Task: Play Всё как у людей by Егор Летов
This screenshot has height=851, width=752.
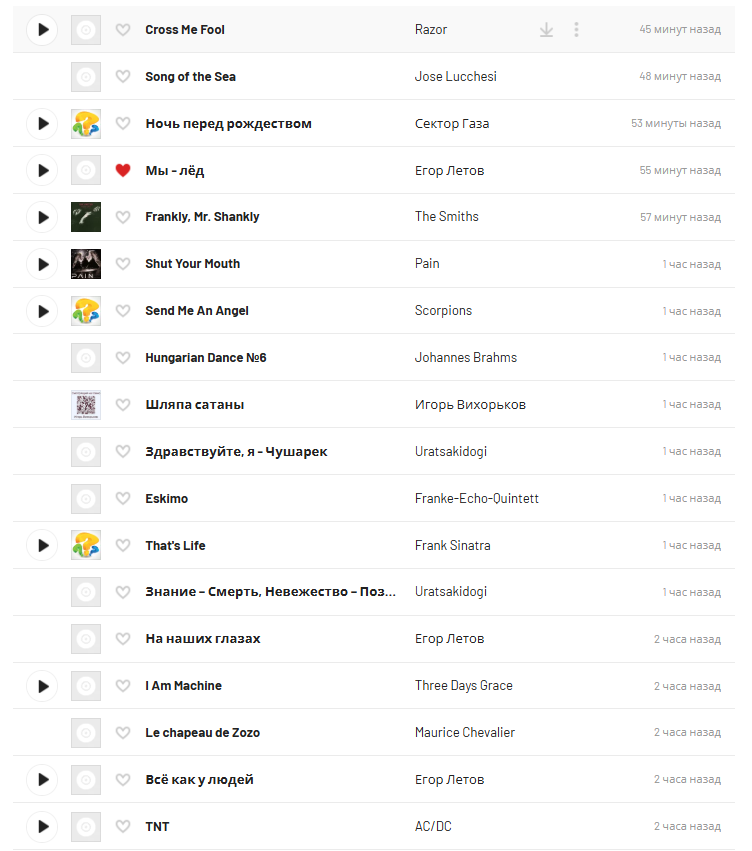Action: point(42,780)
